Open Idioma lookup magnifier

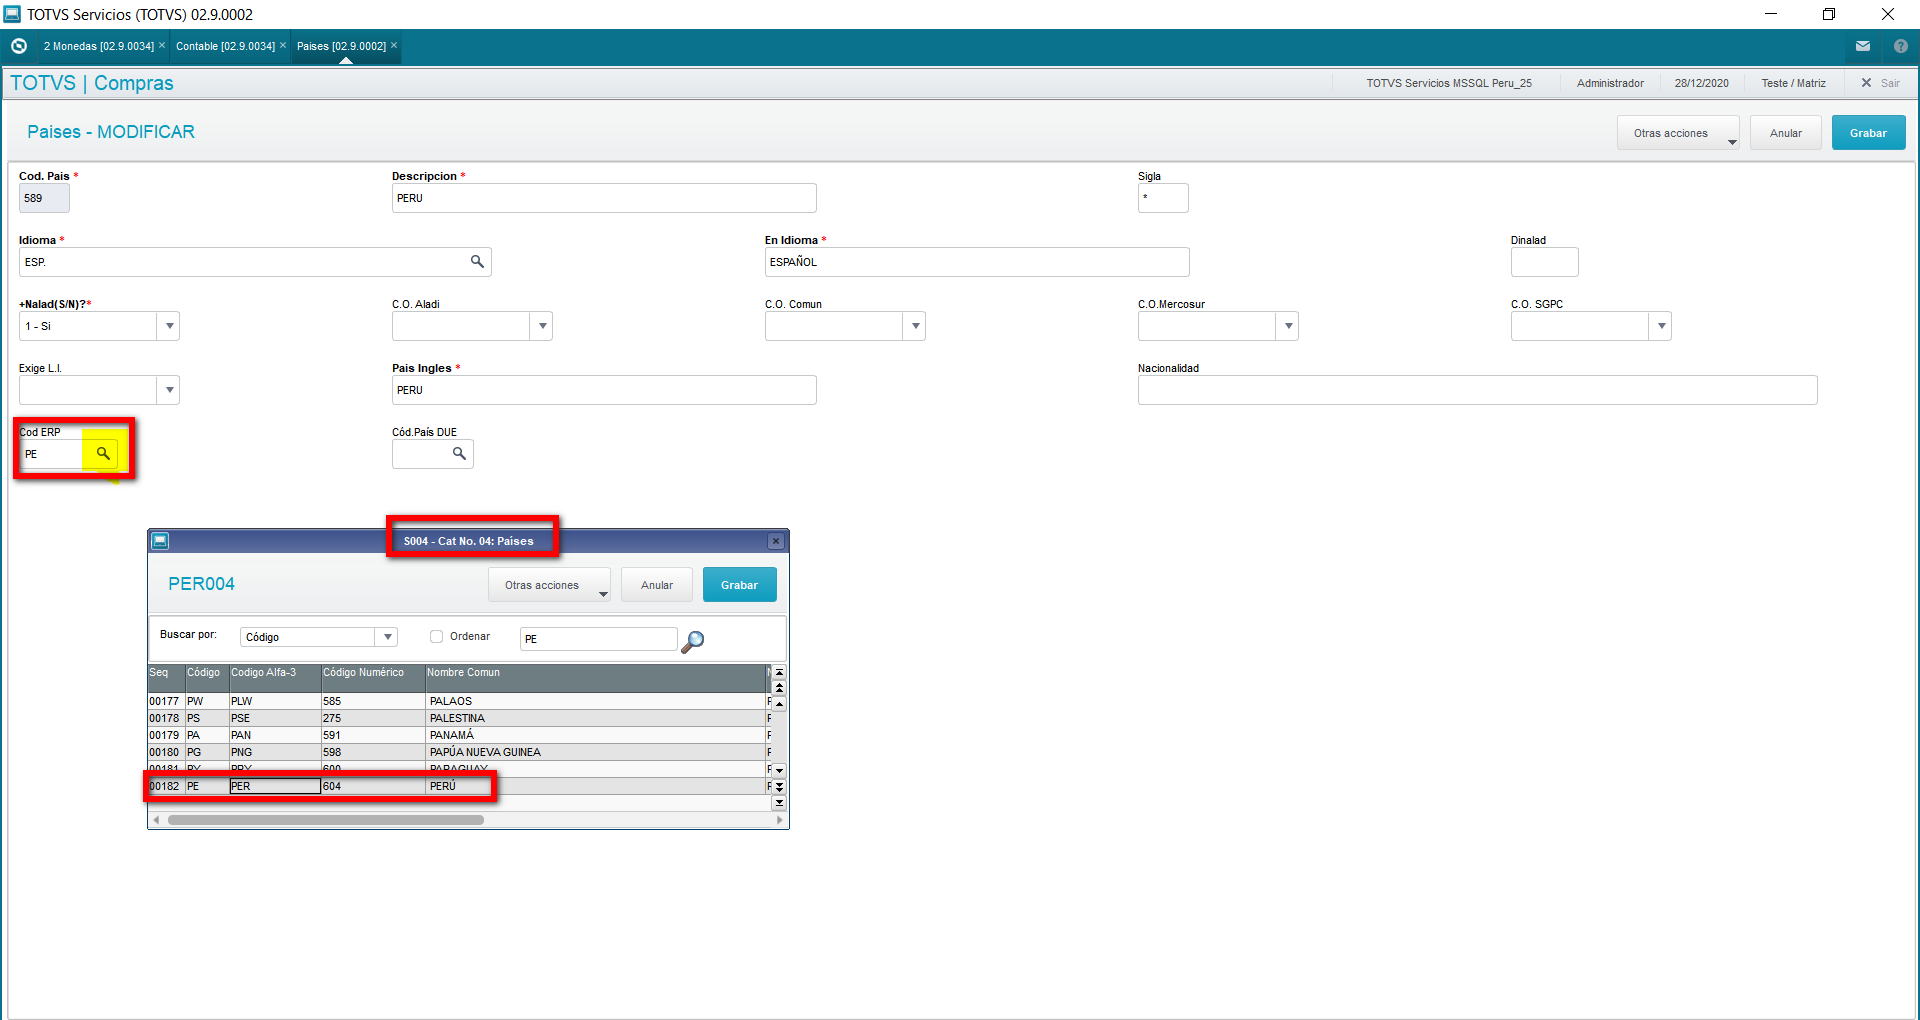pos(477,261)
